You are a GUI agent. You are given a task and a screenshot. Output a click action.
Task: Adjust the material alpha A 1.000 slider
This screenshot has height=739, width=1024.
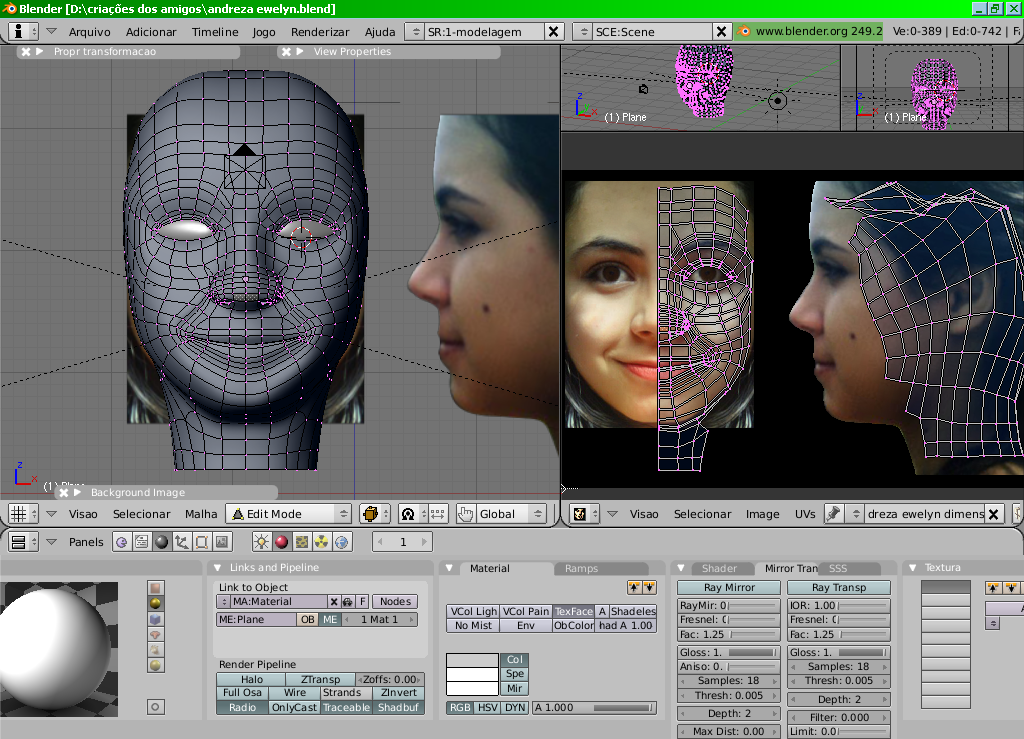pyautogui.click(x=594, y=708)
